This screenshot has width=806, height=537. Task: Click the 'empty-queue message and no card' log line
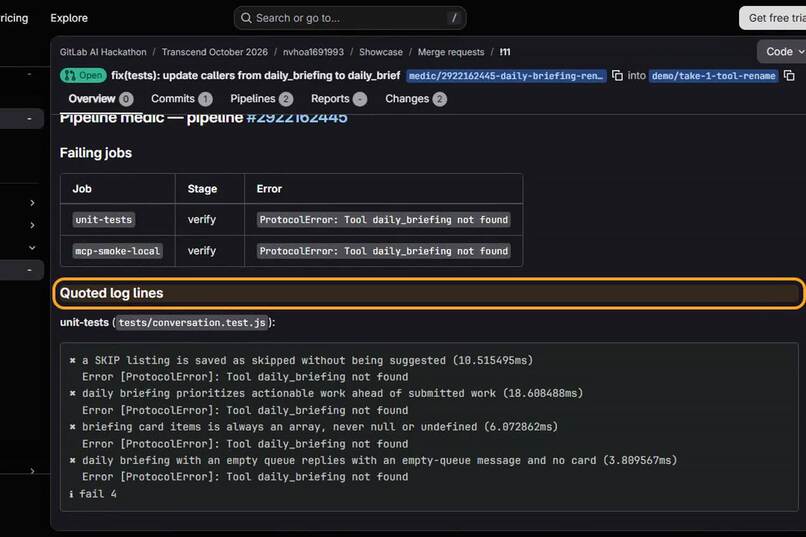click(x=373, y=460)
